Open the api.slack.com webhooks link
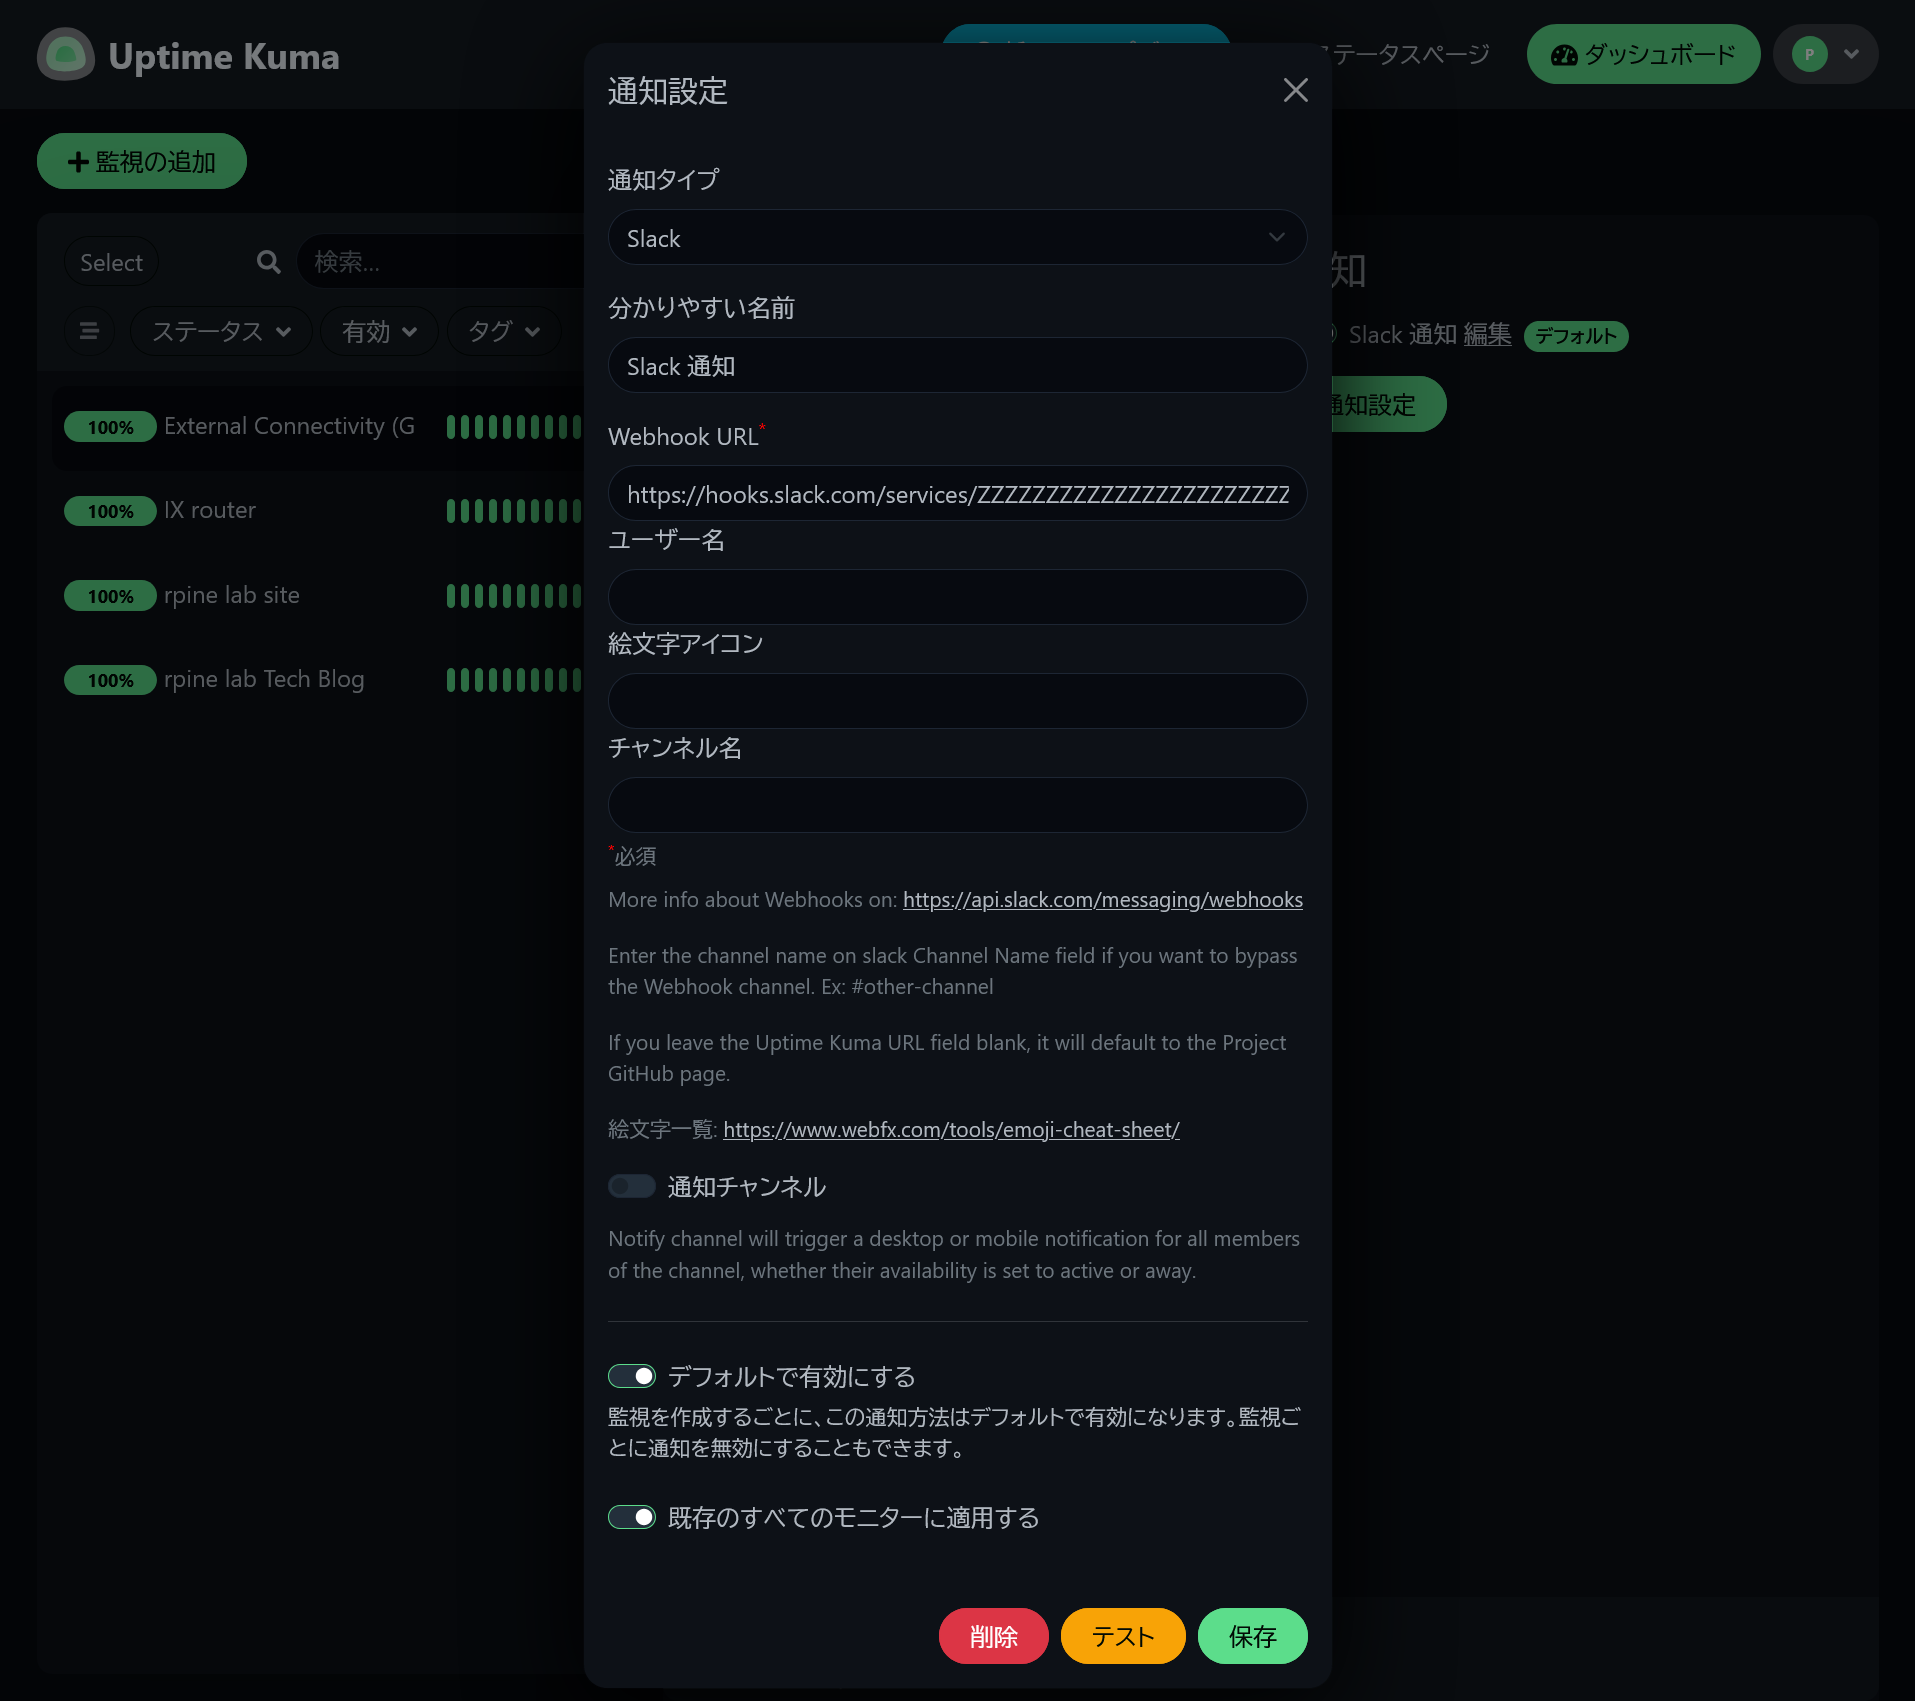This screenshot has height=1701, width=1915. 1102,900
